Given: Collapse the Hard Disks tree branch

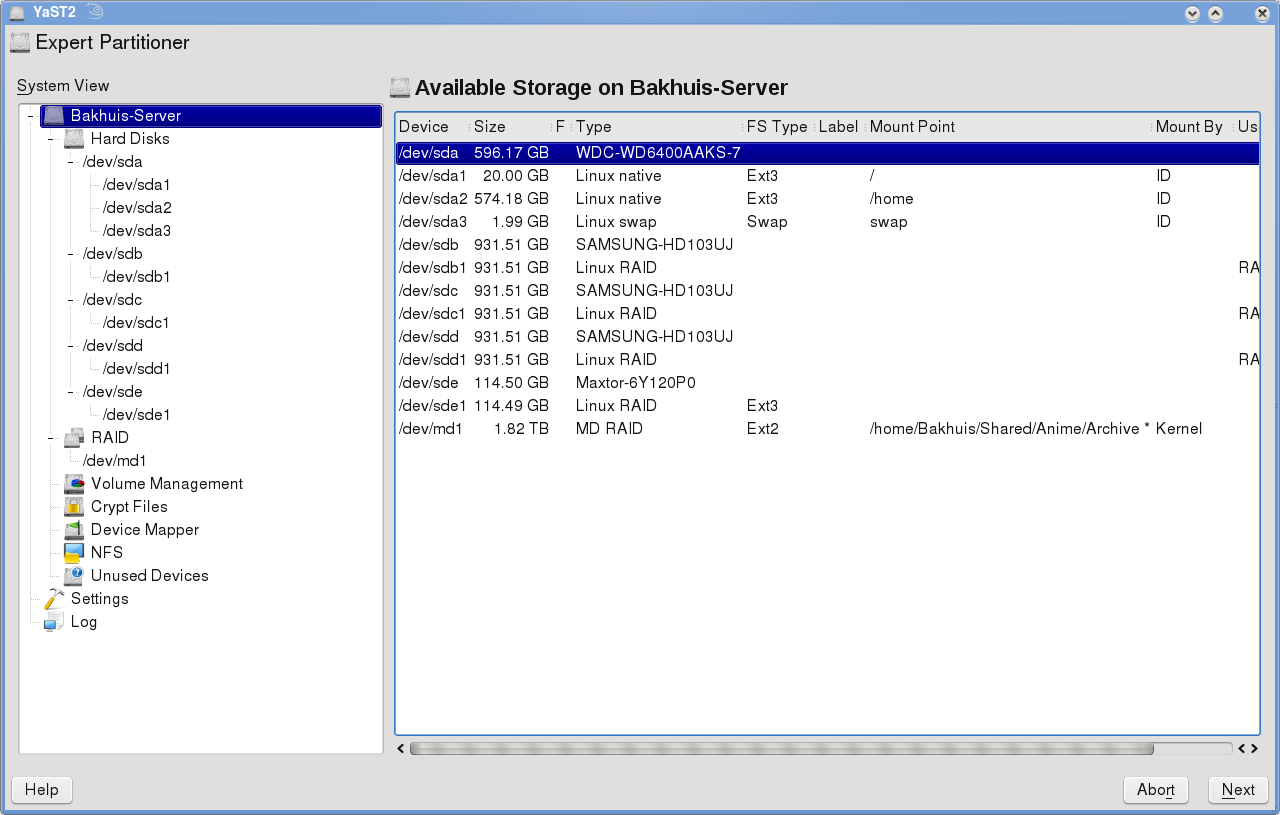Looking at the screenshot, I should pos(52,139).
